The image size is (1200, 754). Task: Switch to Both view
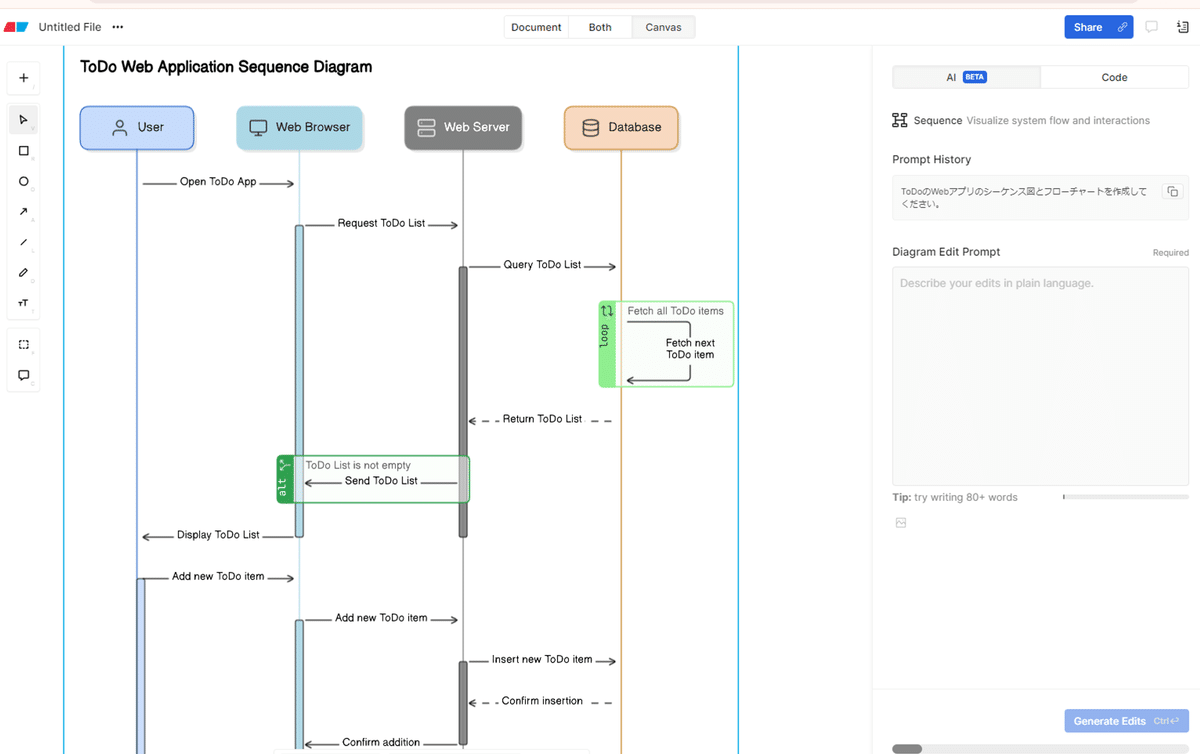click(600, 27)
